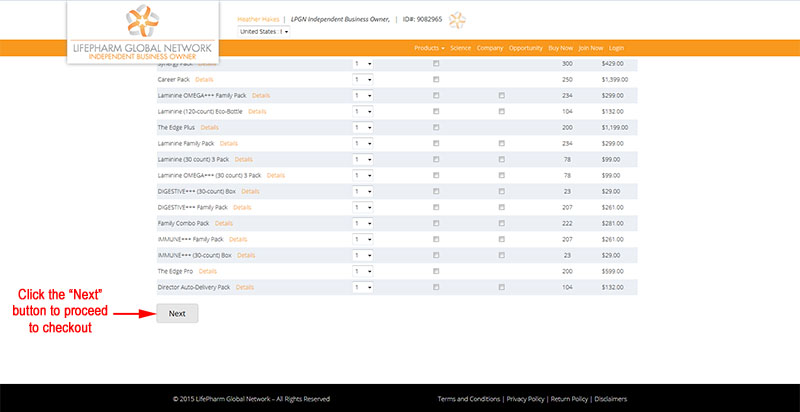The height and width of the screenshot is (412, 800).
Task: Check first checkbox for Career Pack
Action: (436, 80)
